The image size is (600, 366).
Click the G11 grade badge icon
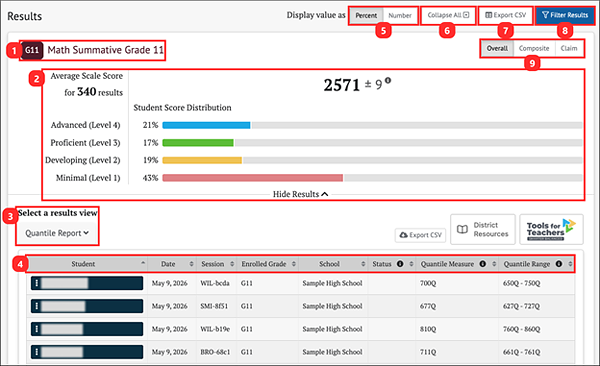[32, 50]
